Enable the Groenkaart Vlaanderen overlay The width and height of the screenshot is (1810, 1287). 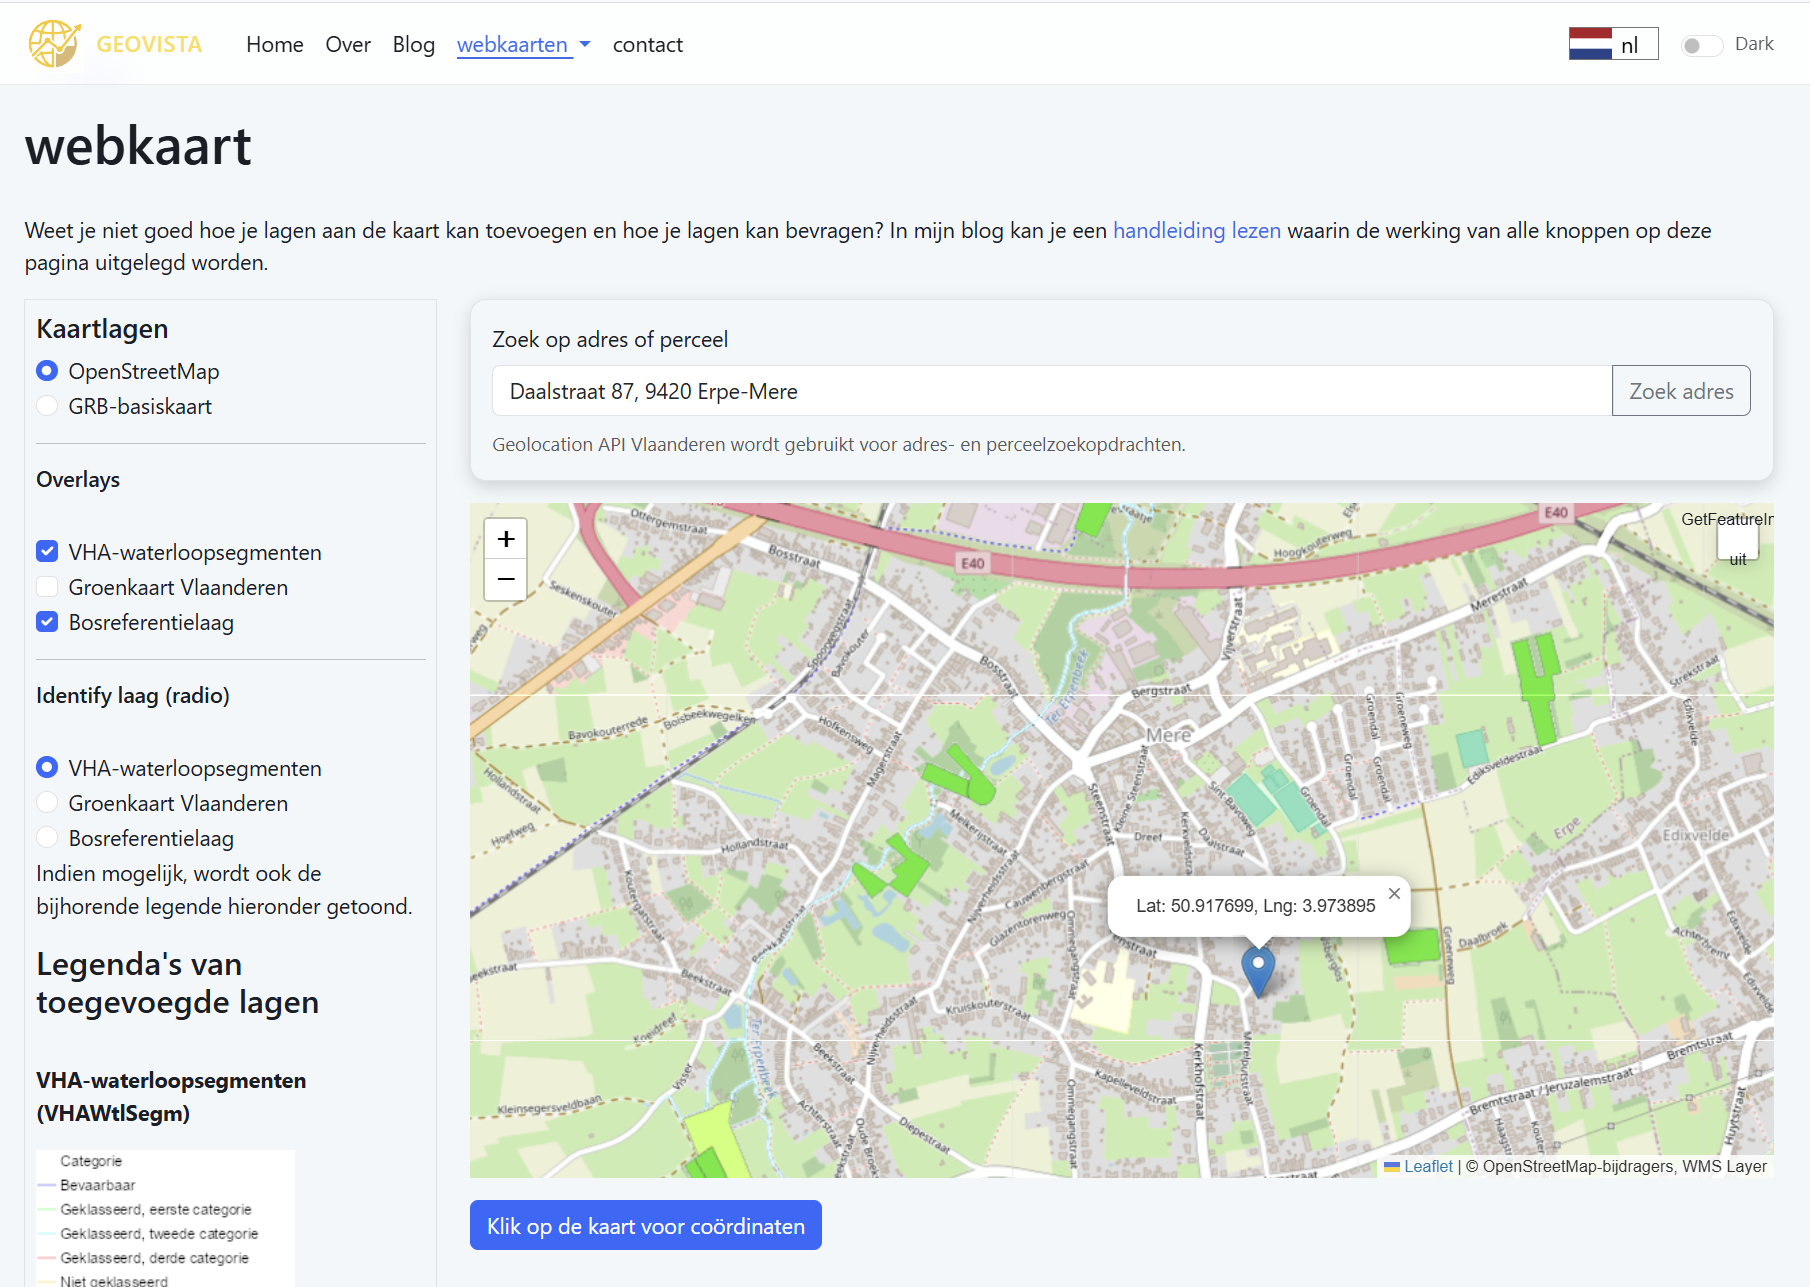47,587
